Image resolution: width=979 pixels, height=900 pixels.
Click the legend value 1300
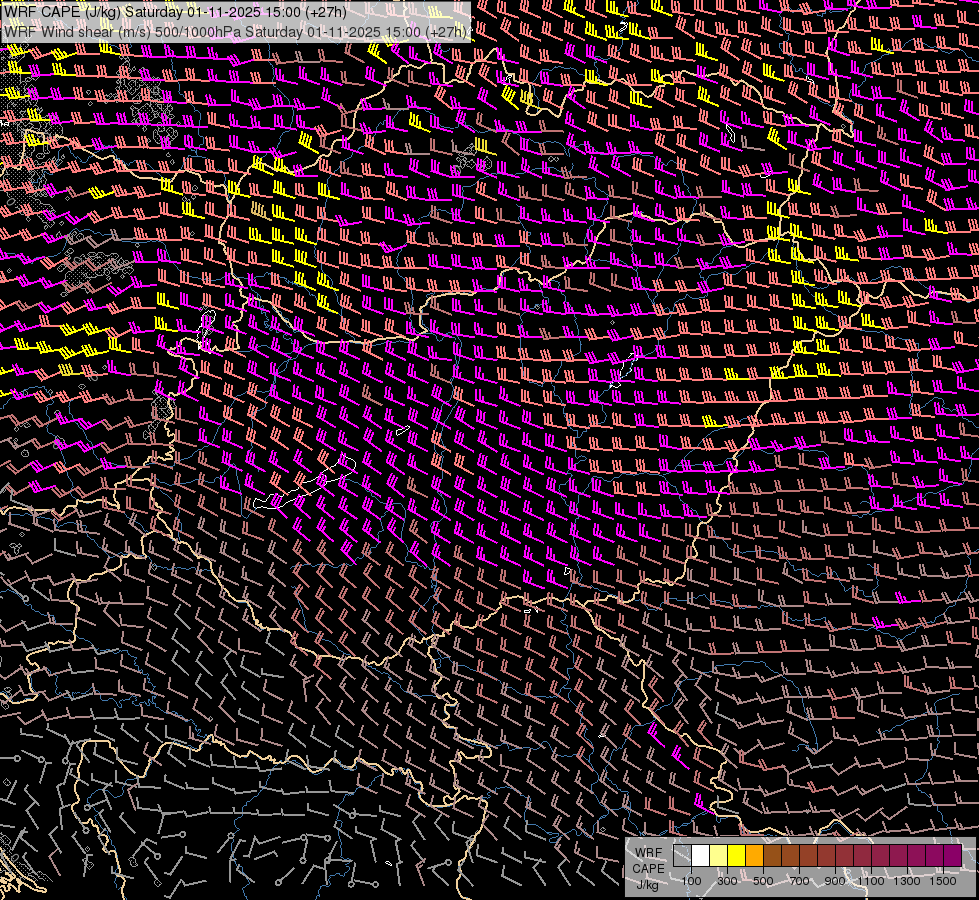click(907, 881)
